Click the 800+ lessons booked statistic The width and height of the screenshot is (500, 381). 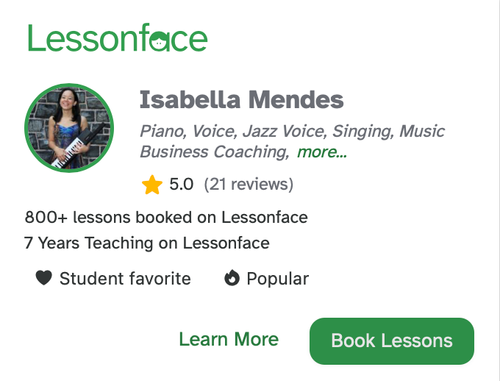(166, 217)
